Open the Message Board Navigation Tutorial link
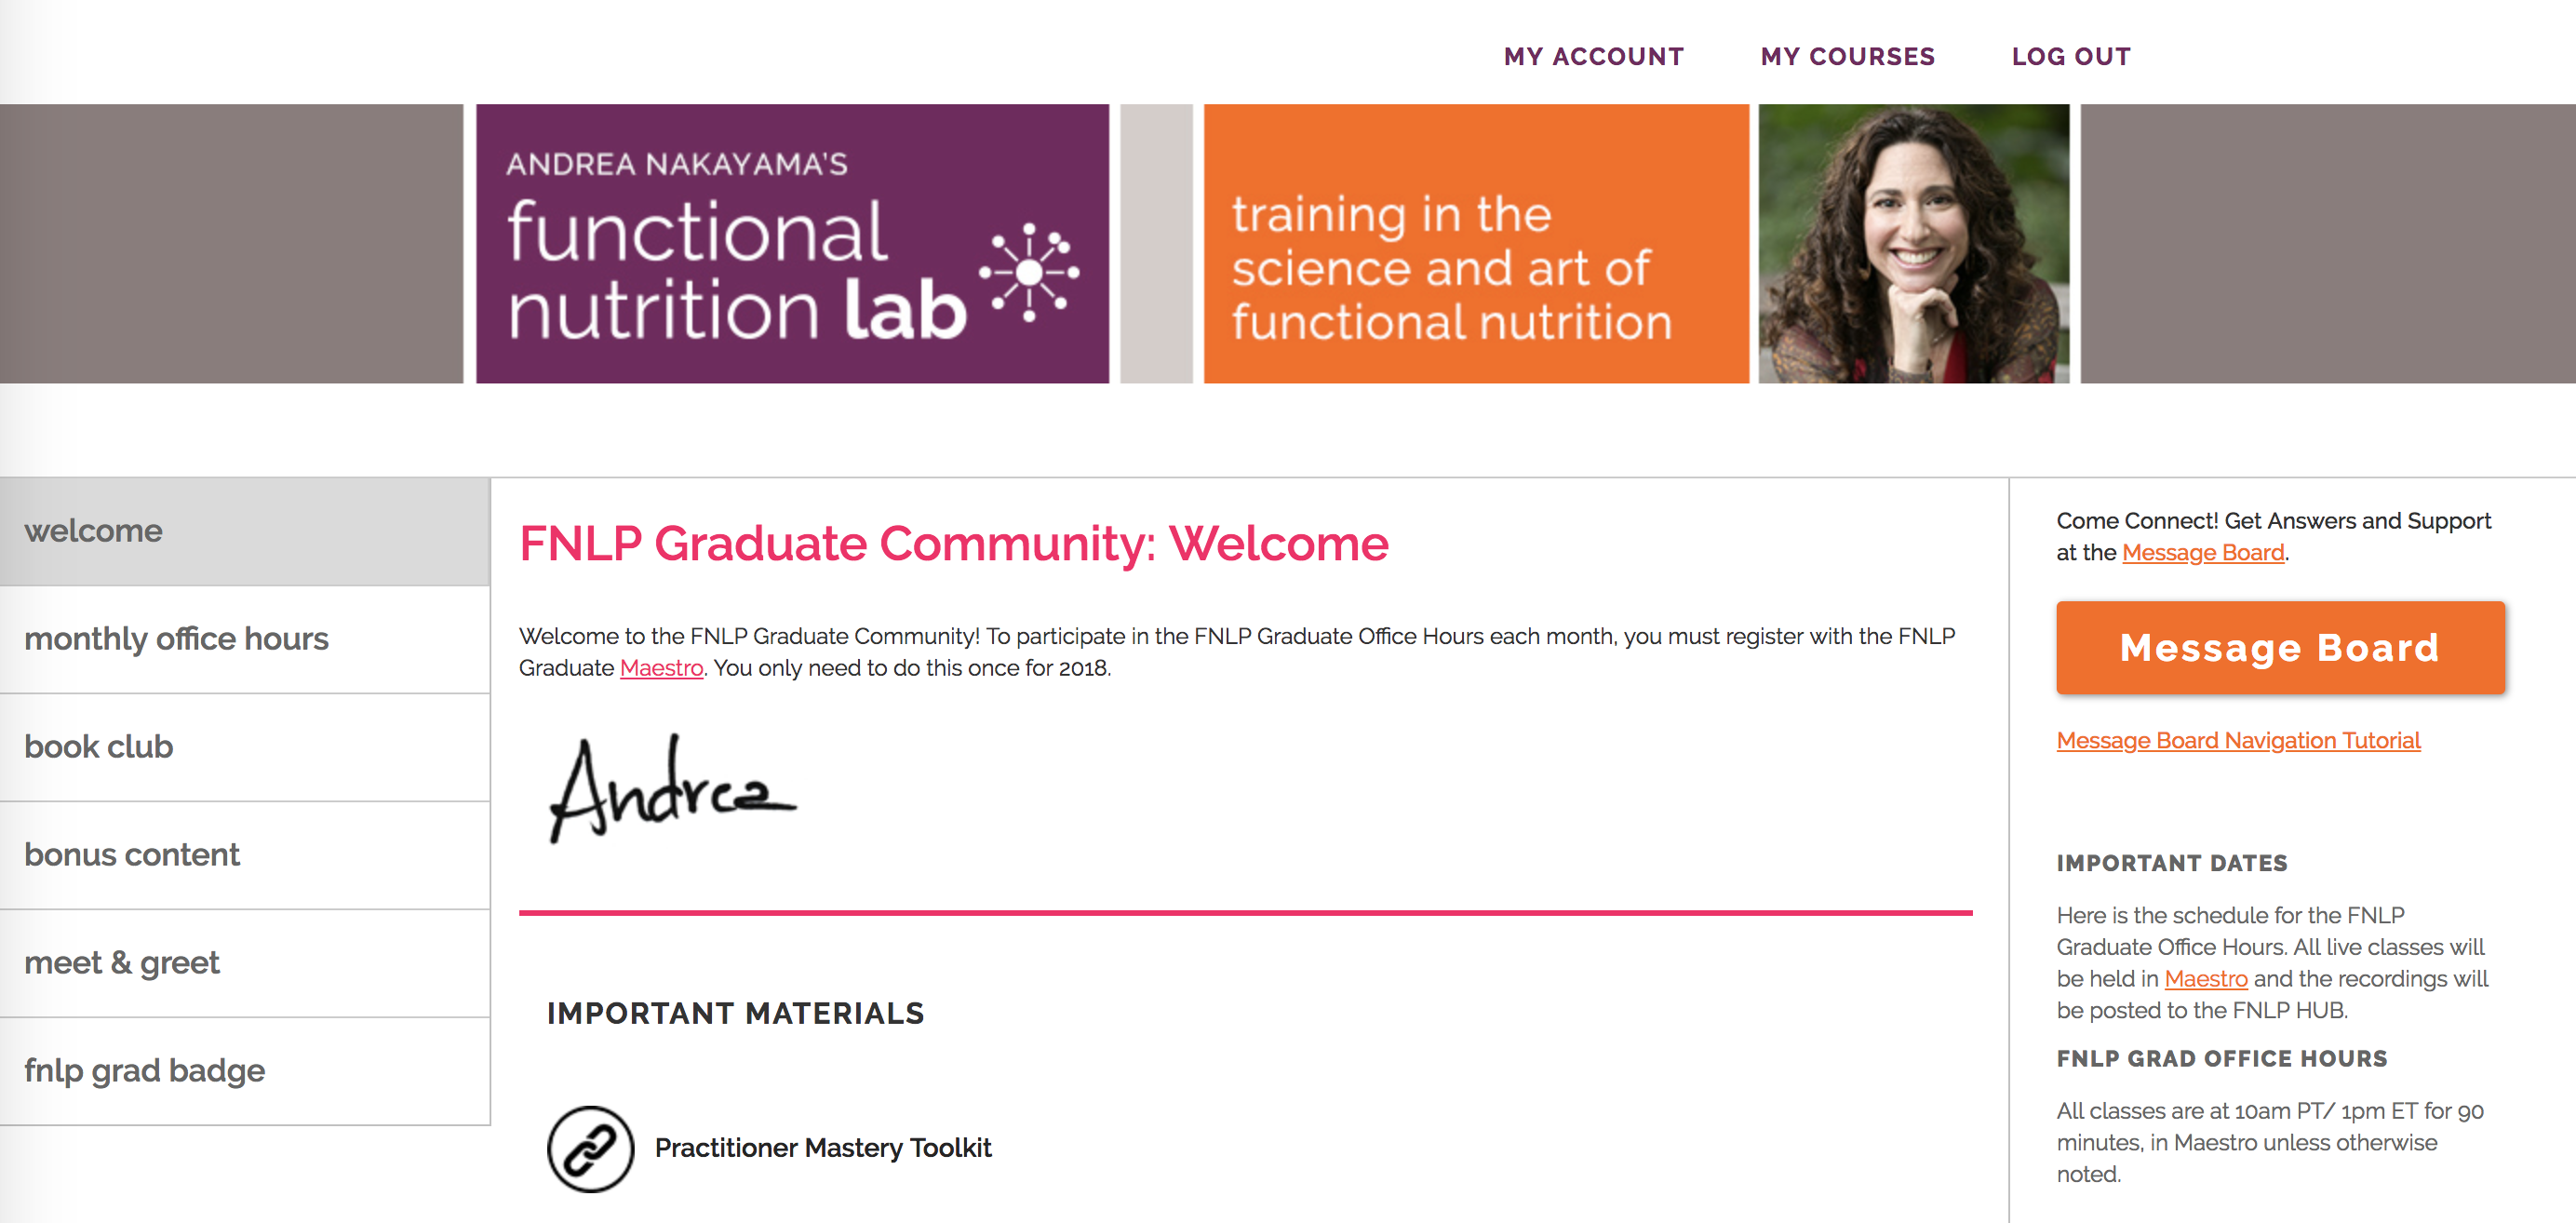This screenshot has width=2576, height=1223. tap(2238, 741)
